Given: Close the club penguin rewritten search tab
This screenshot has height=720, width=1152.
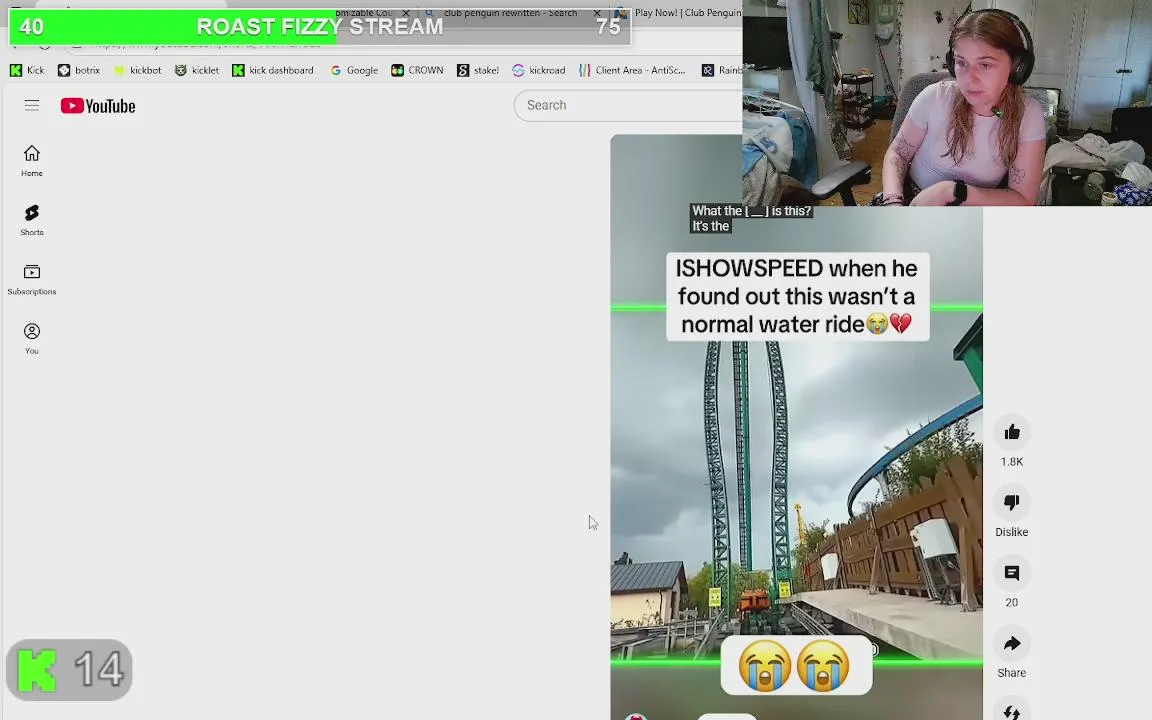Looking at the screenshot, I should [x=597, y=13].
